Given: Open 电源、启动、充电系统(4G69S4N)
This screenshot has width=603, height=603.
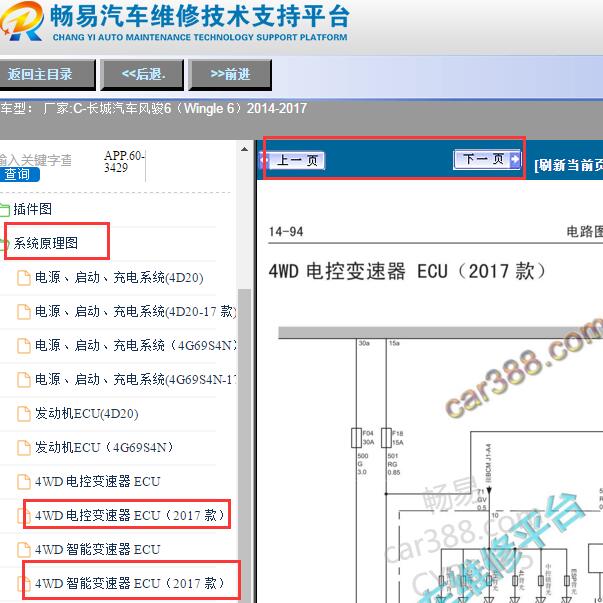Looking at the screenshot, I should 135,345.
